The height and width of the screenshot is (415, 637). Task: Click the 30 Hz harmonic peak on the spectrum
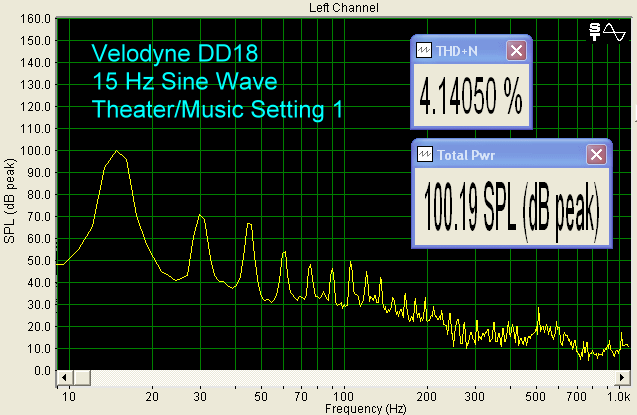(x=200, y=216)
